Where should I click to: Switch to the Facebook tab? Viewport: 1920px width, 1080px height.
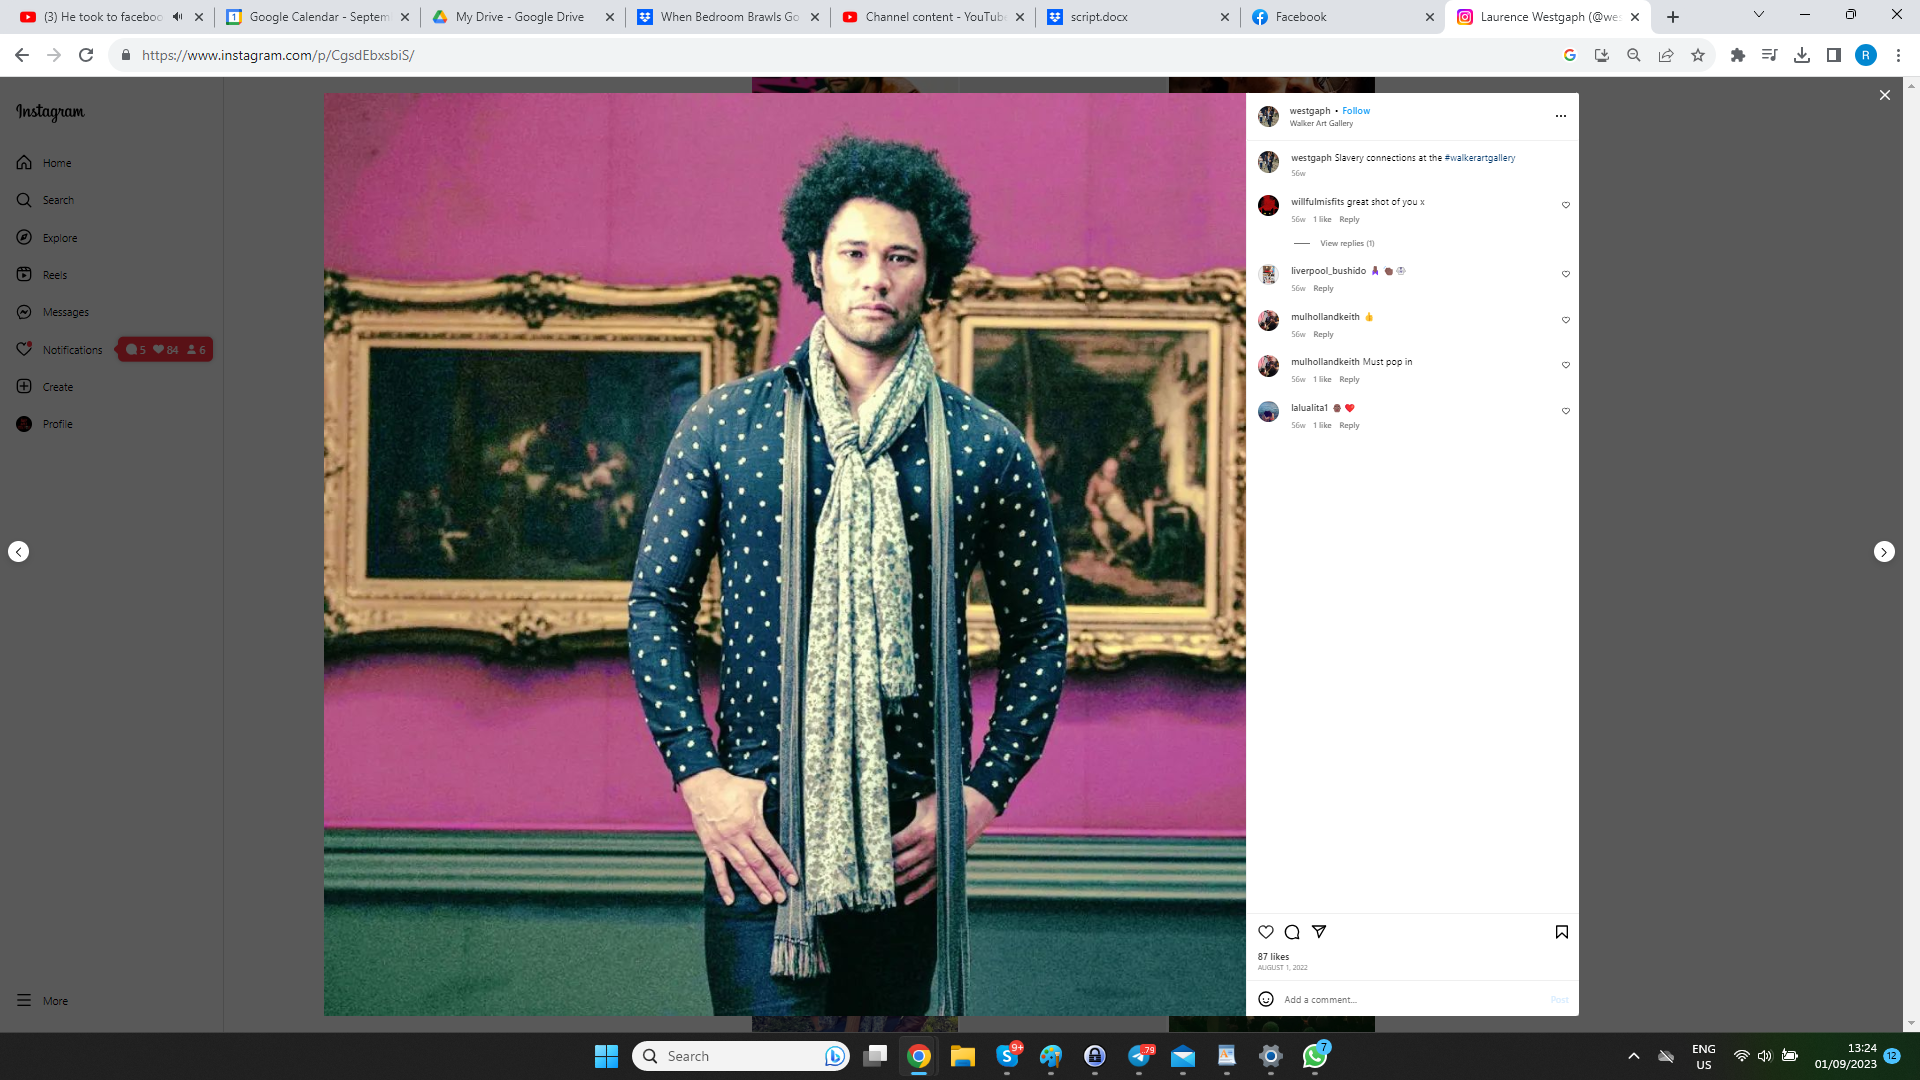[x=1343, y=17]
